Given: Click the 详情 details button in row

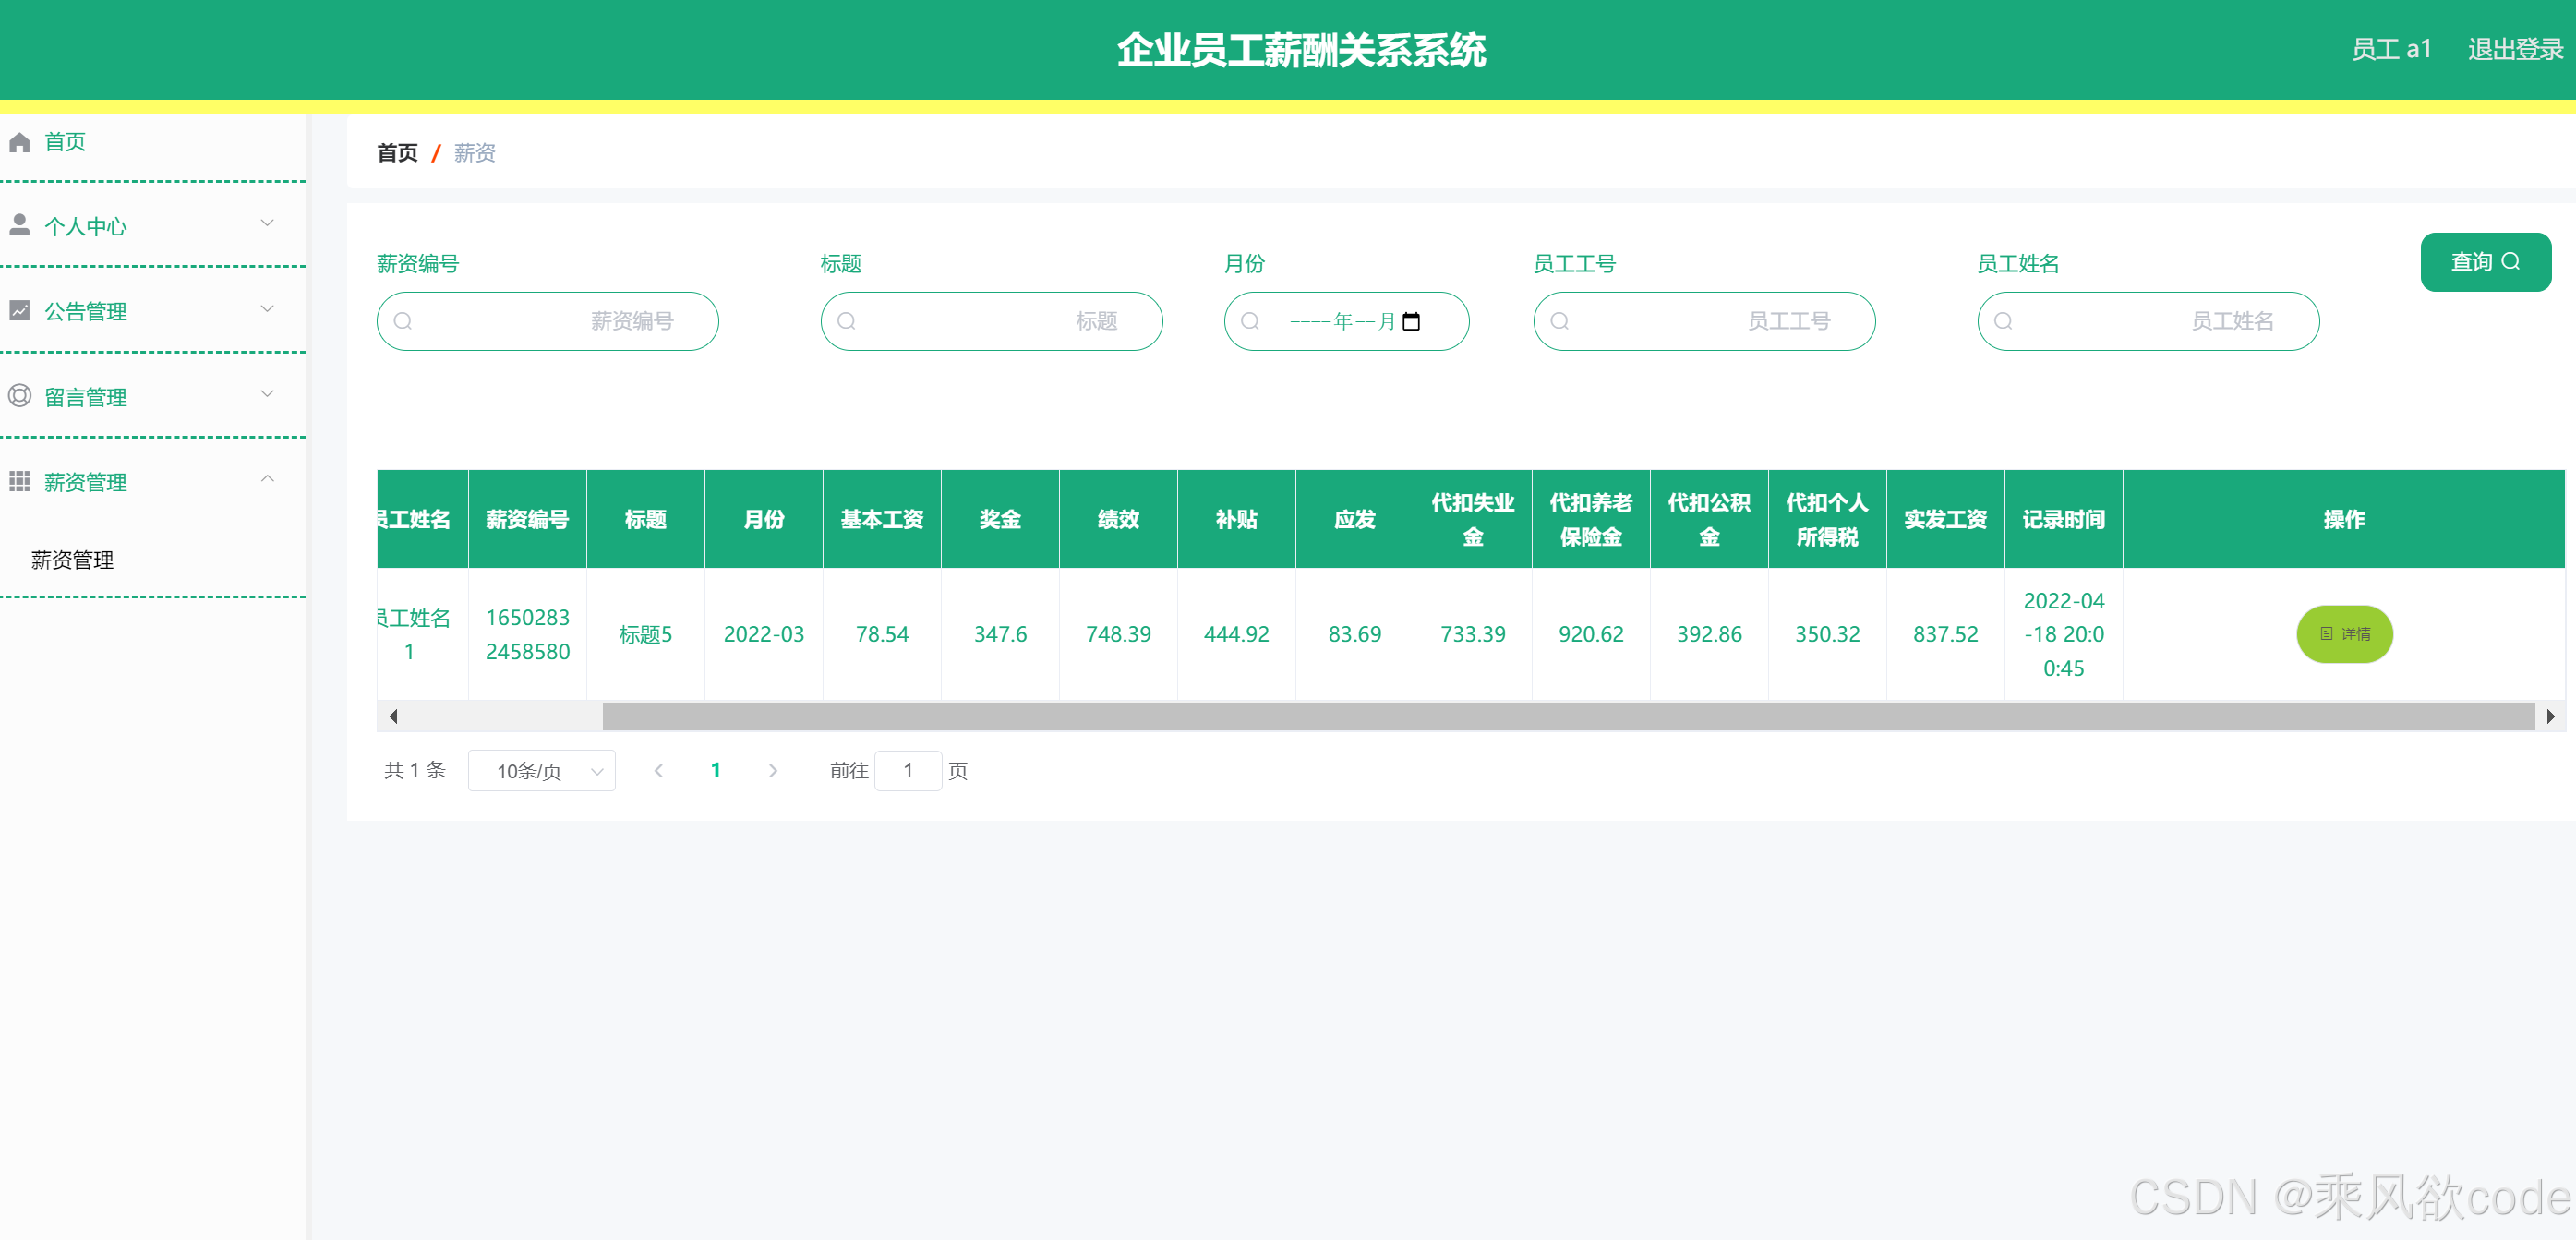Looking at the screenshot, I should pyautogui.click(x=2343, y=634).
